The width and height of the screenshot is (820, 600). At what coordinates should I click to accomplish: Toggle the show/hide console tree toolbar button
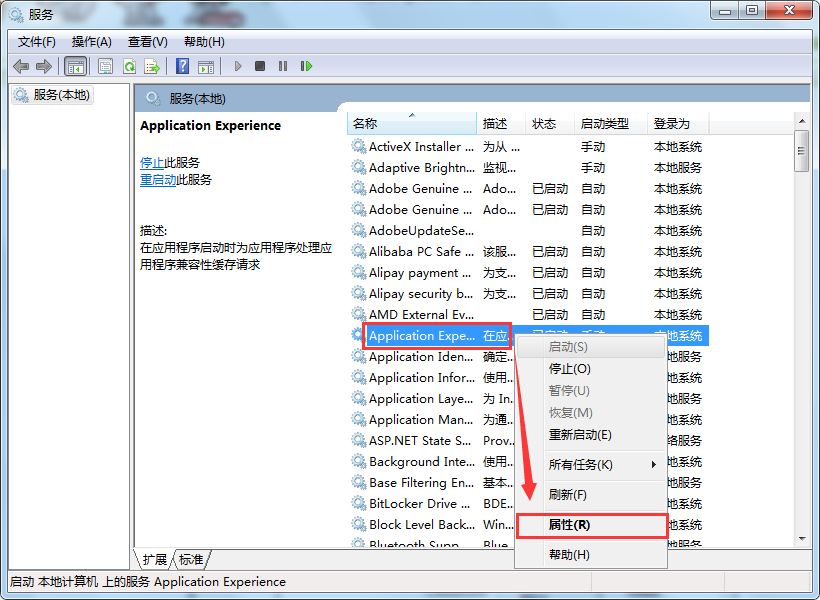(x=75, y=66)
